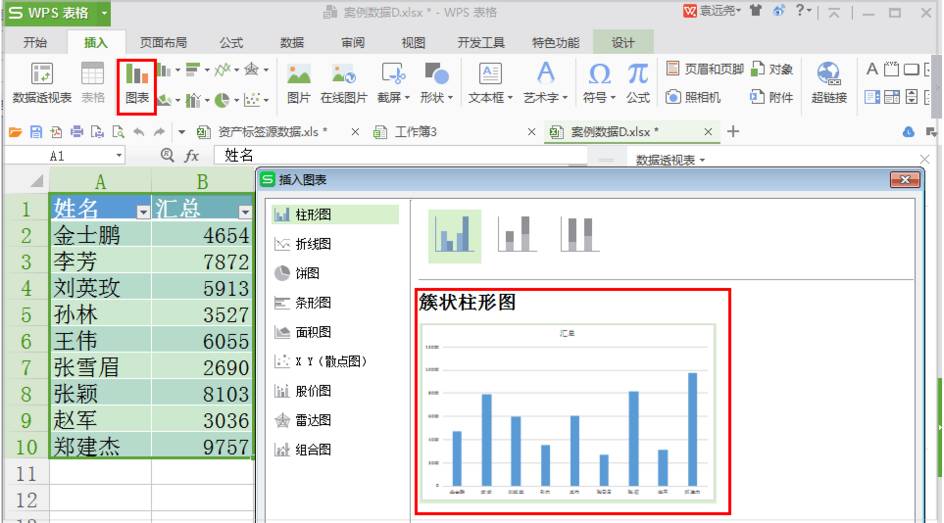Switch to the 视图 ribbon tab
This screenshot has height=523, width=944.
pos(414,43)
